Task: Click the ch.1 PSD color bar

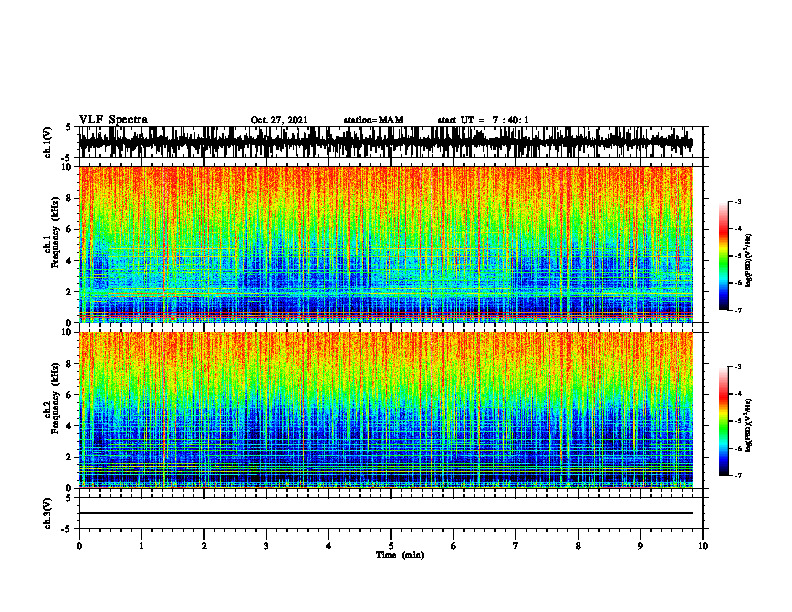Action: (x=724, y=256)
